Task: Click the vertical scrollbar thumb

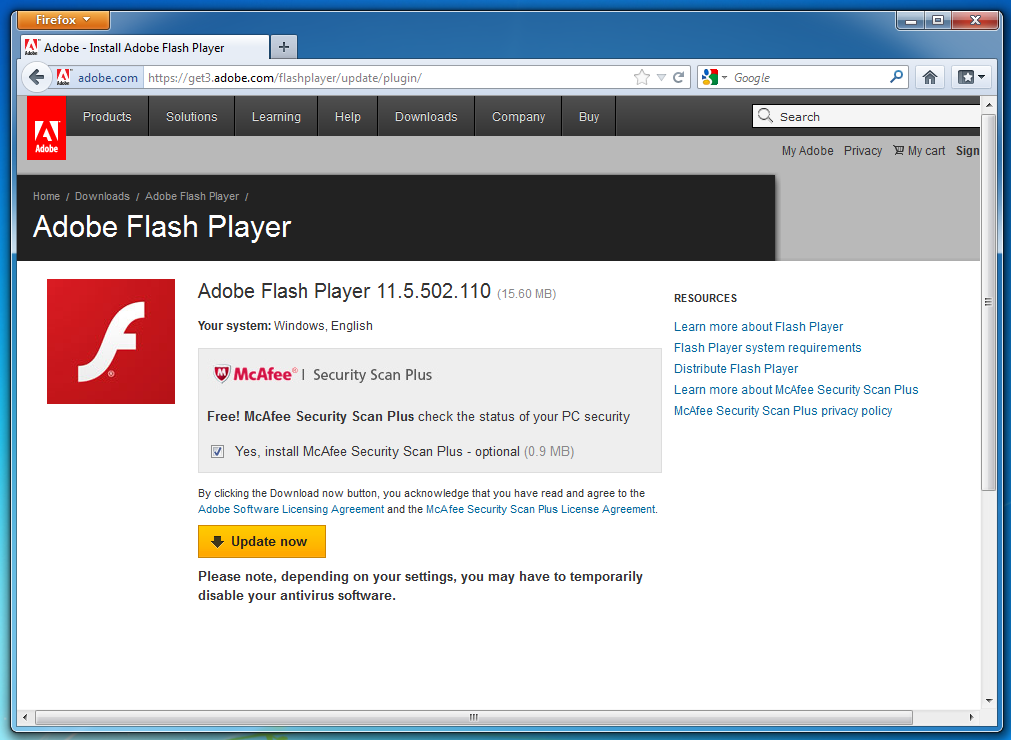Action: tap(988, 302)
